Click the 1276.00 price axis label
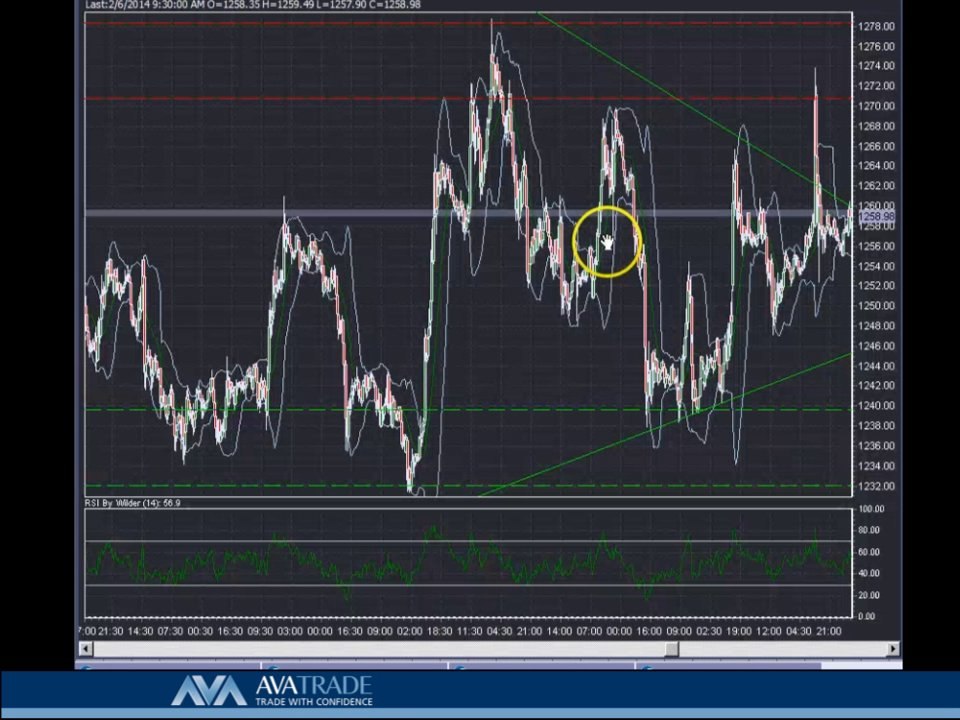 click(877, 47)
